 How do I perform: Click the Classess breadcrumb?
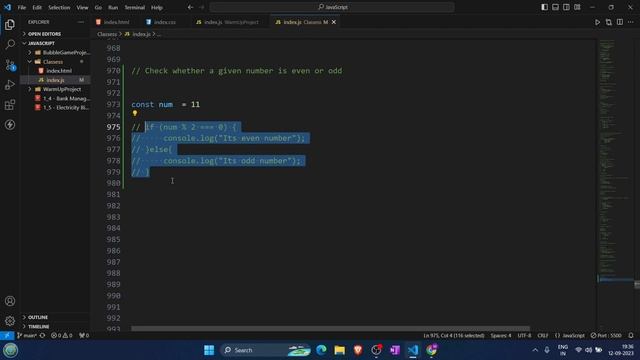click(x=107, y=34)
